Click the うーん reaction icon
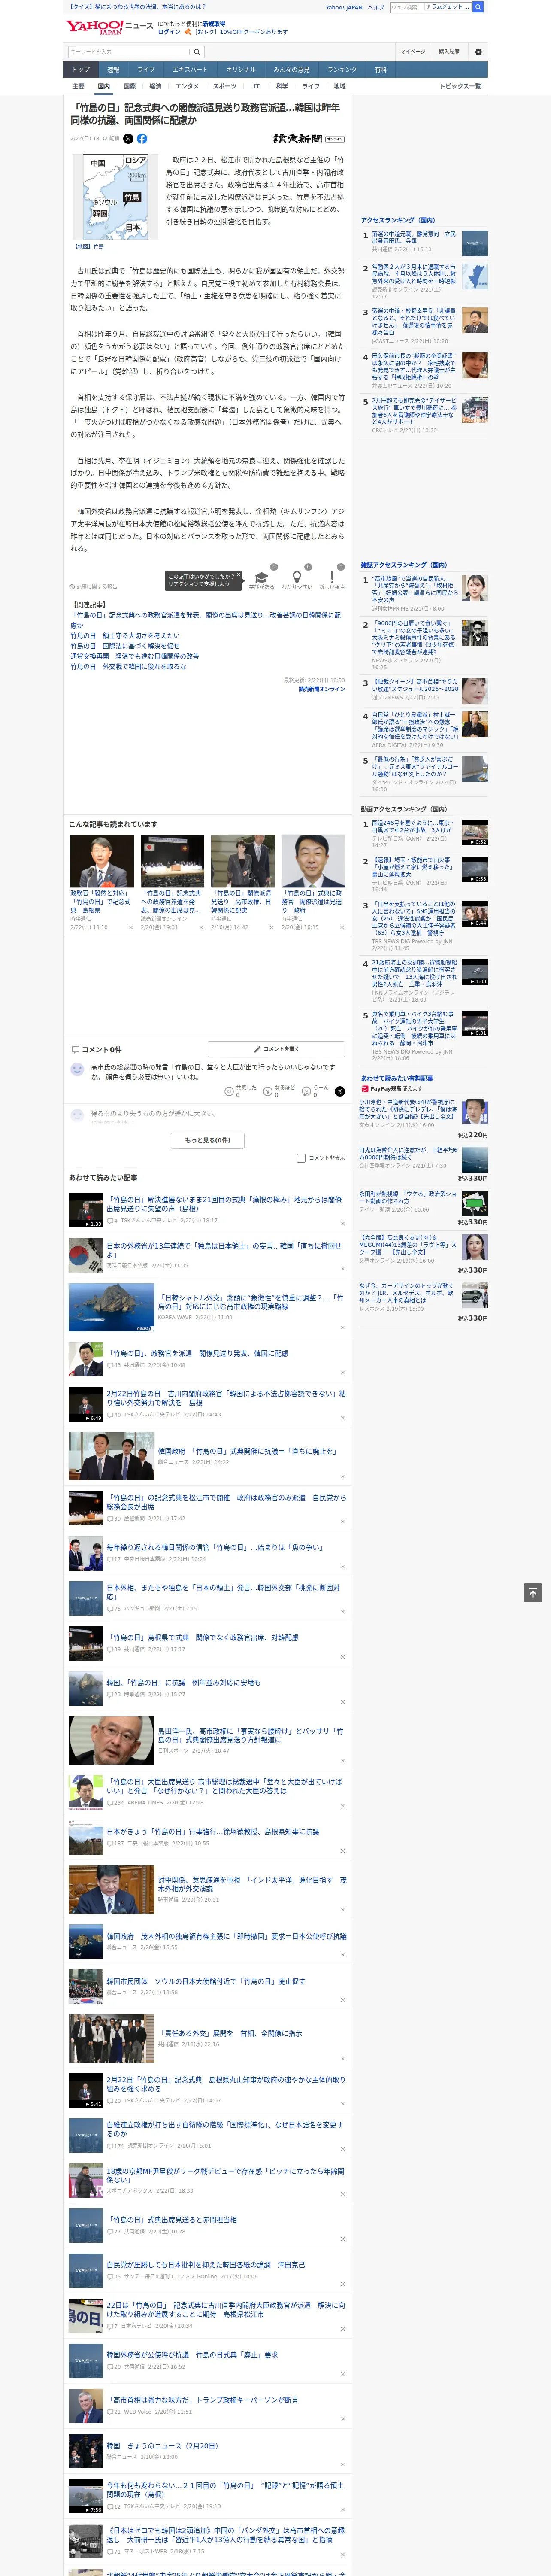The width and height of the screenshot is (551, 2576). (x=306, y=1092)
